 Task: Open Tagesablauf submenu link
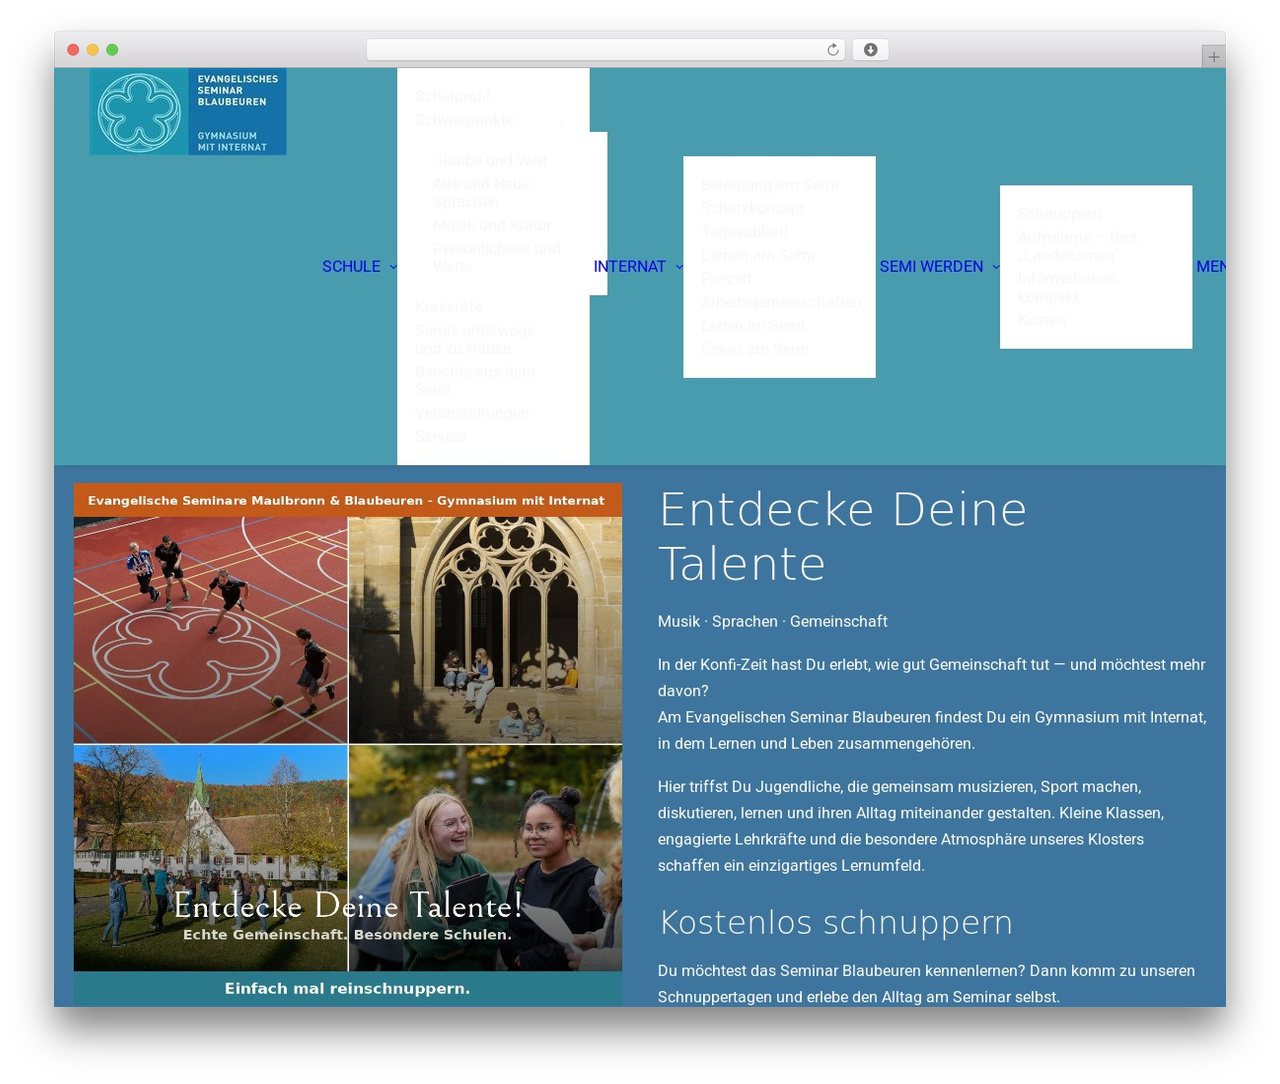click(x=745, y=231)
